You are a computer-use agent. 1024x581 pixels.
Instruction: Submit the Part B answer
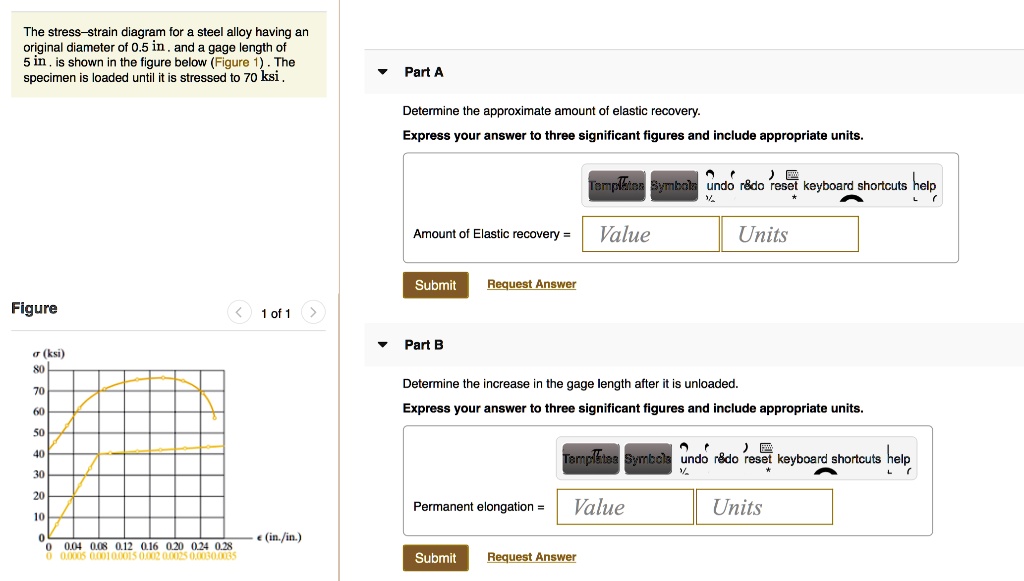point(435,557)
